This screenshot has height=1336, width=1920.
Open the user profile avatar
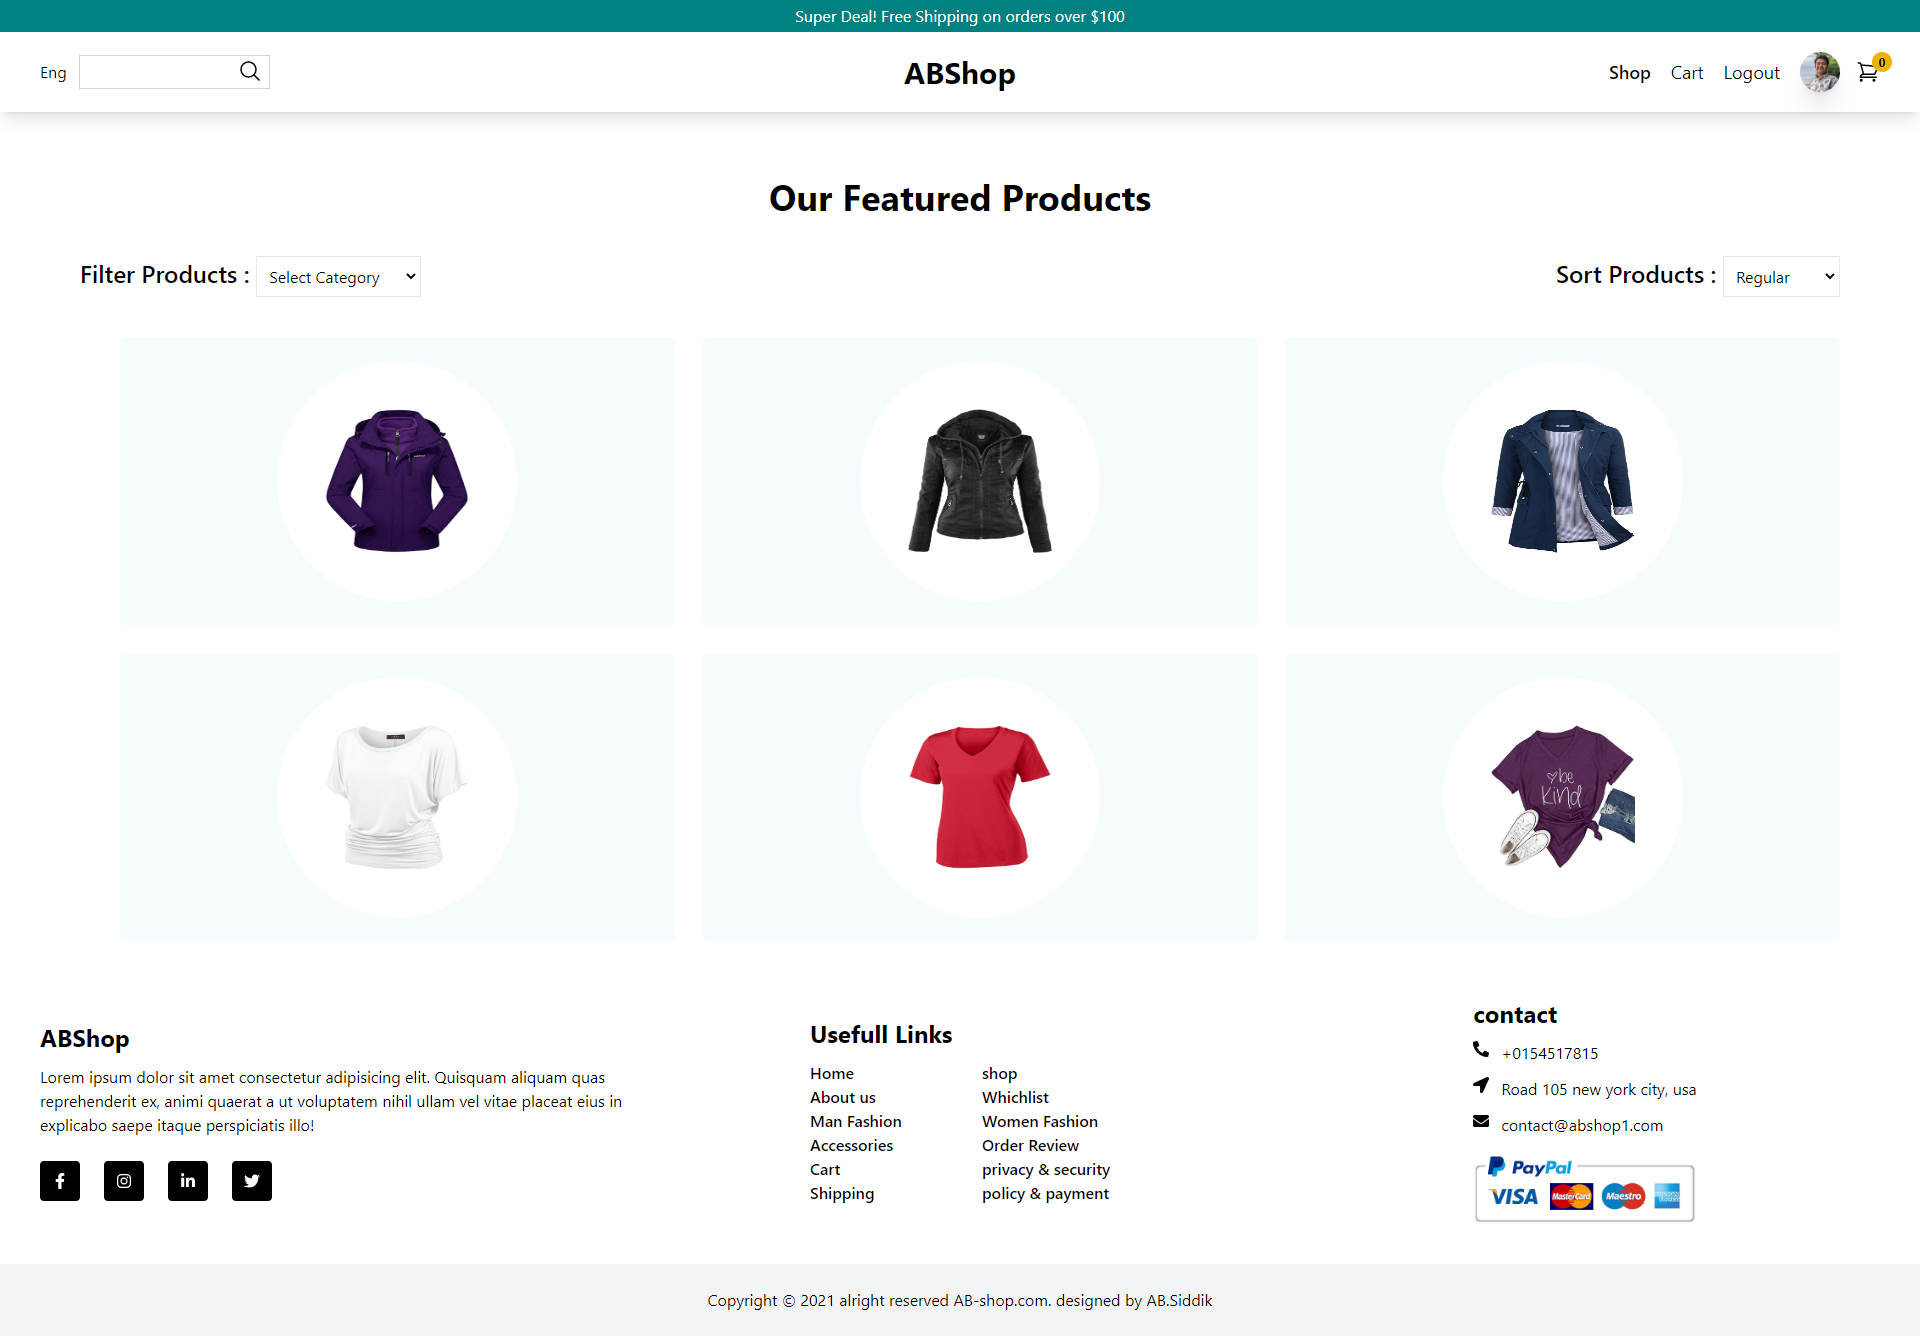pyautogui.click(x=1819, y=72)
